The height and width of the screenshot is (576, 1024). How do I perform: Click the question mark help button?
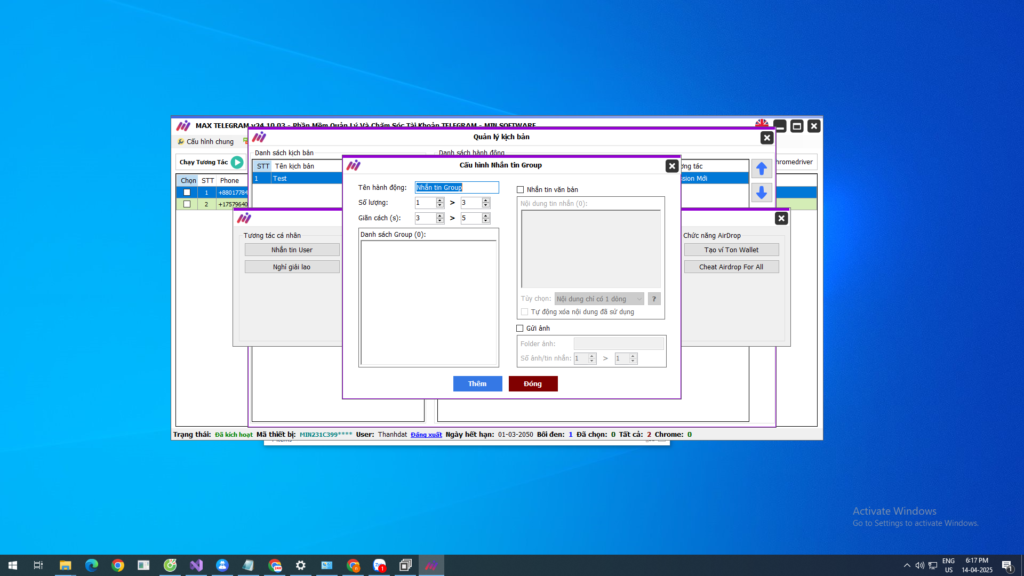(x=654, y=299)
